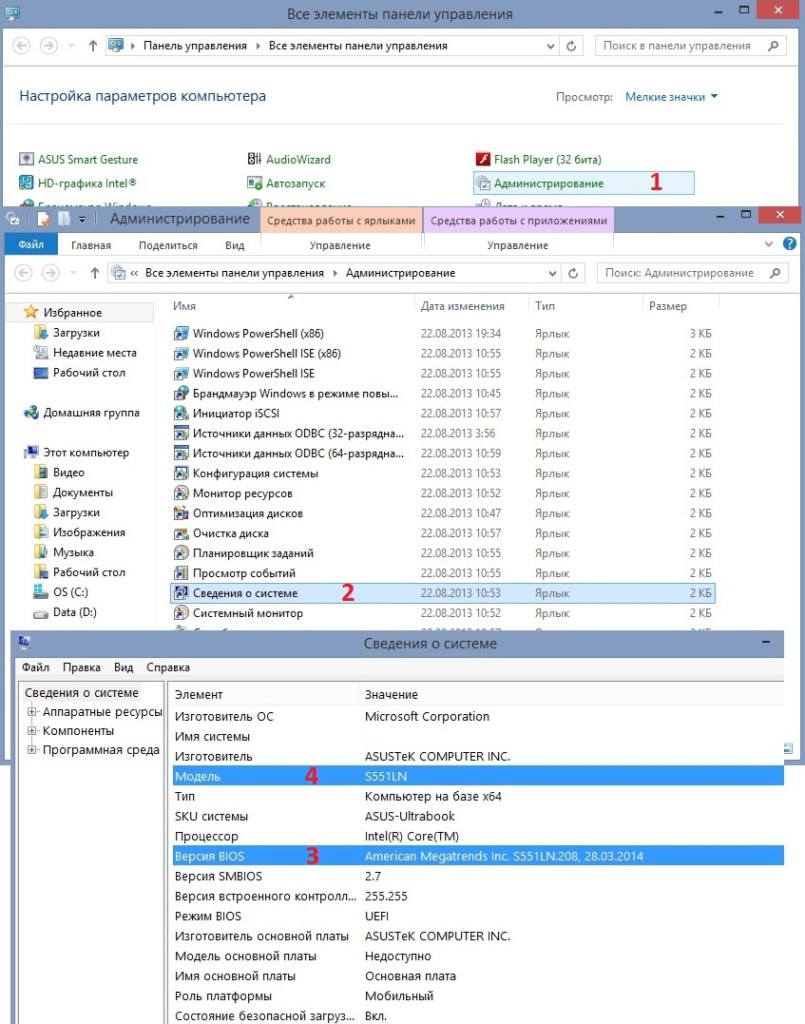Viewport: 805px width, 1024px height.
Task: Expand control panel address history dropdown
Action: pos(550,46)
